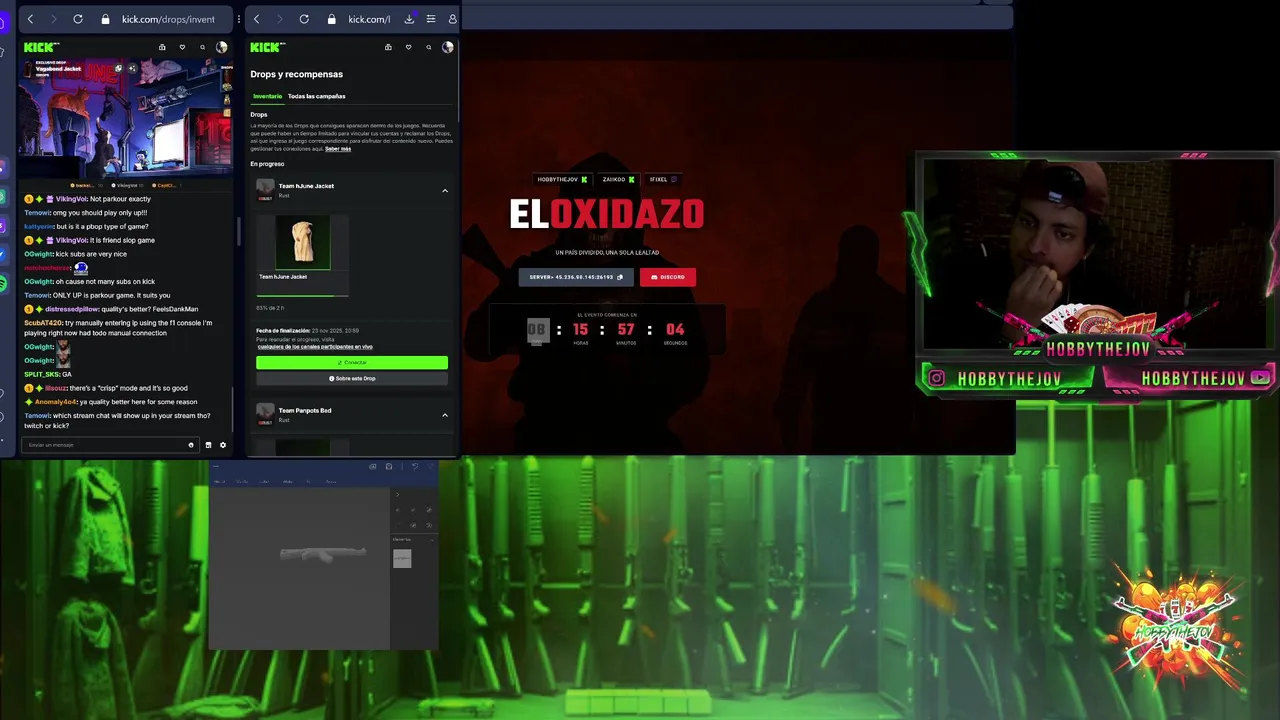Open drops gift icon in left Kick header

tap(162, 47)
